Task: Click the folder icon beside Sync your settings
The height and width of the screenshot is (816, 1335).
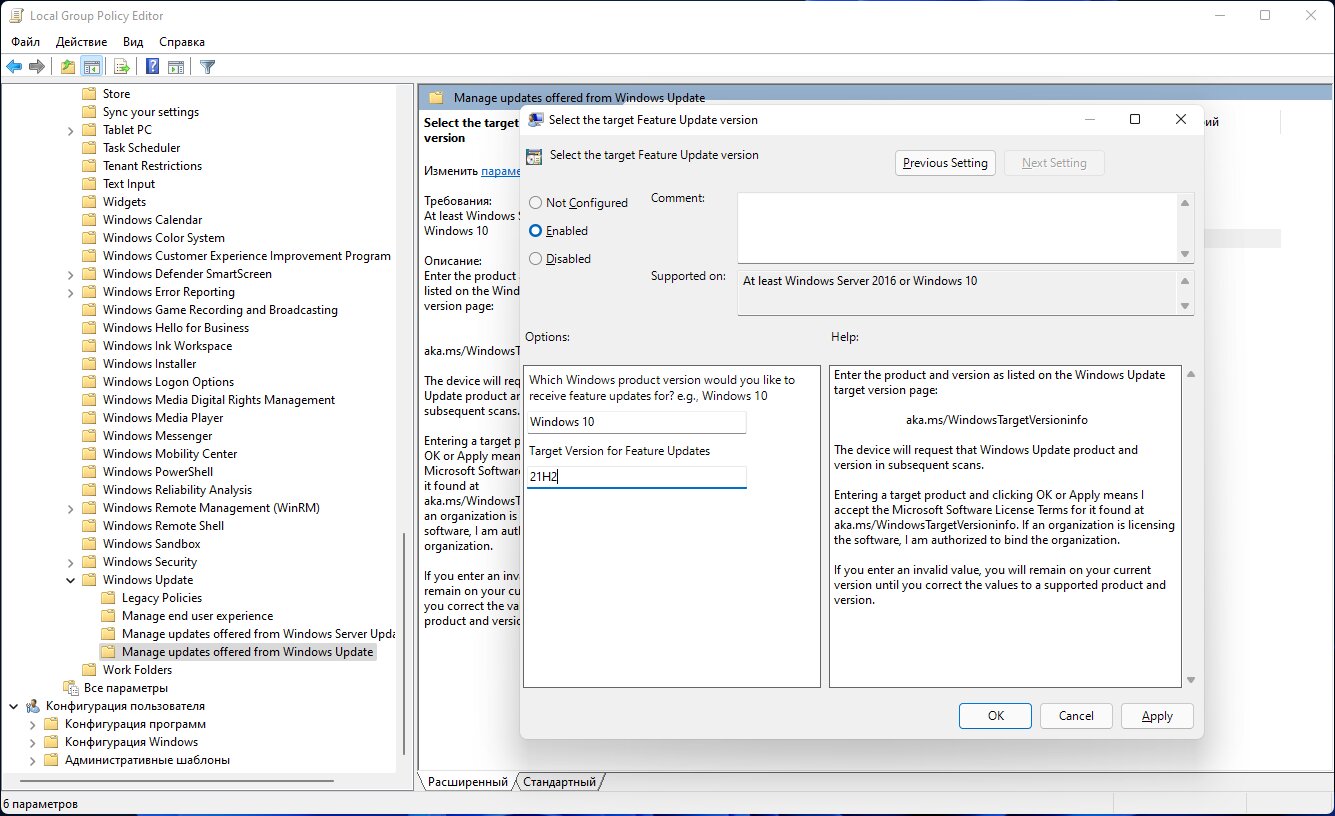Action: (x=89, y=112)
